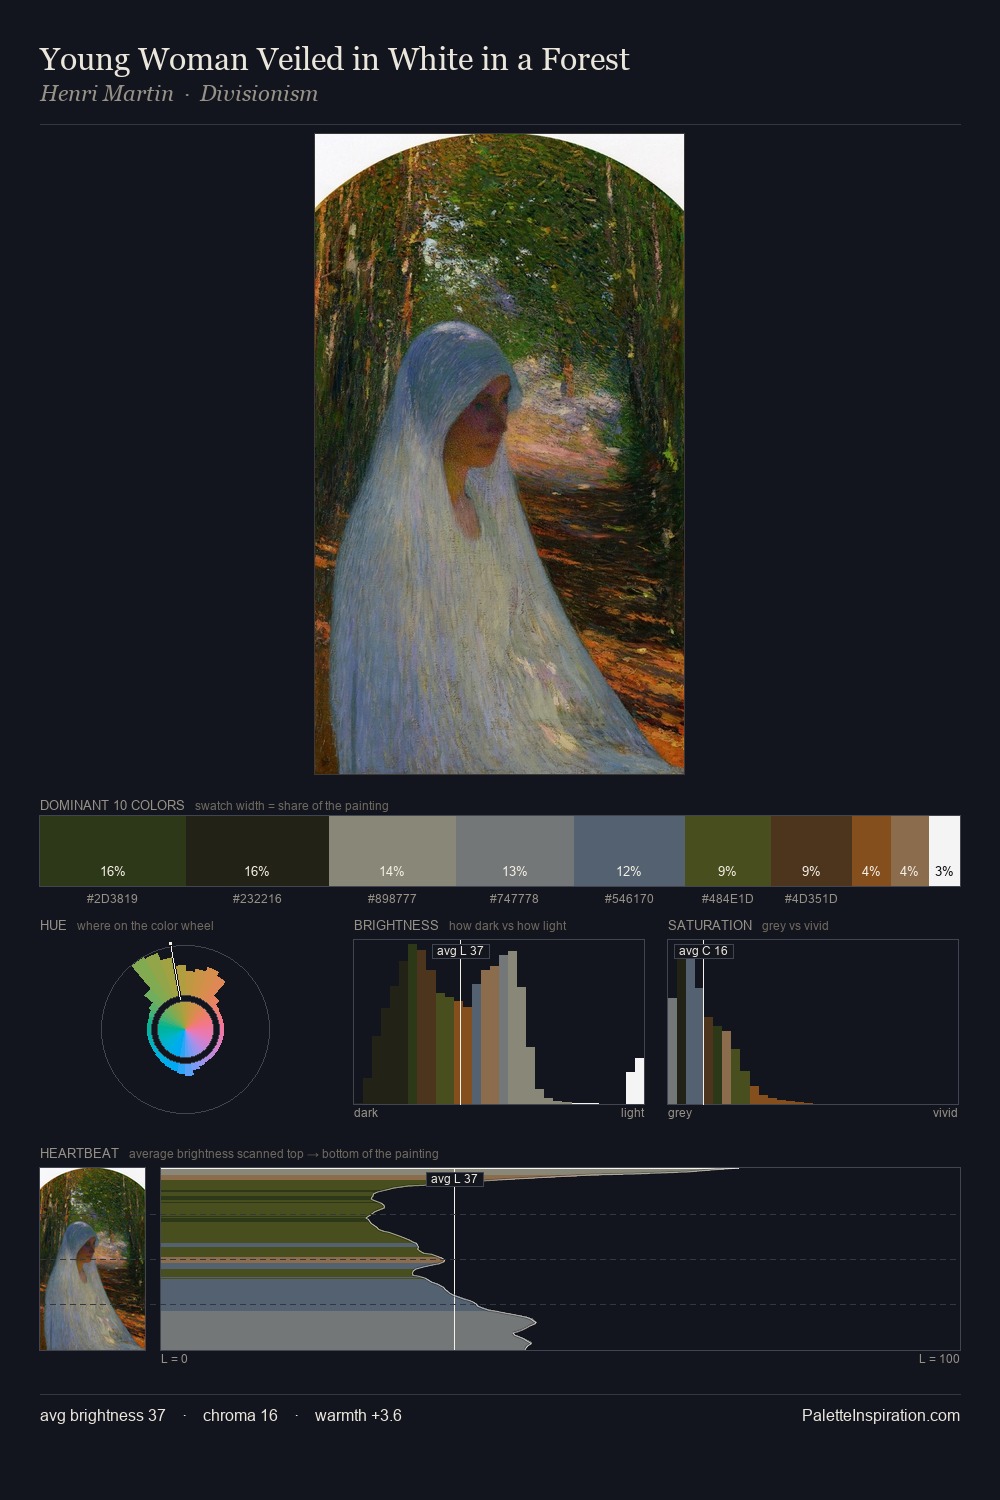Select the 12% slate blue swatch

click(629, 851)
